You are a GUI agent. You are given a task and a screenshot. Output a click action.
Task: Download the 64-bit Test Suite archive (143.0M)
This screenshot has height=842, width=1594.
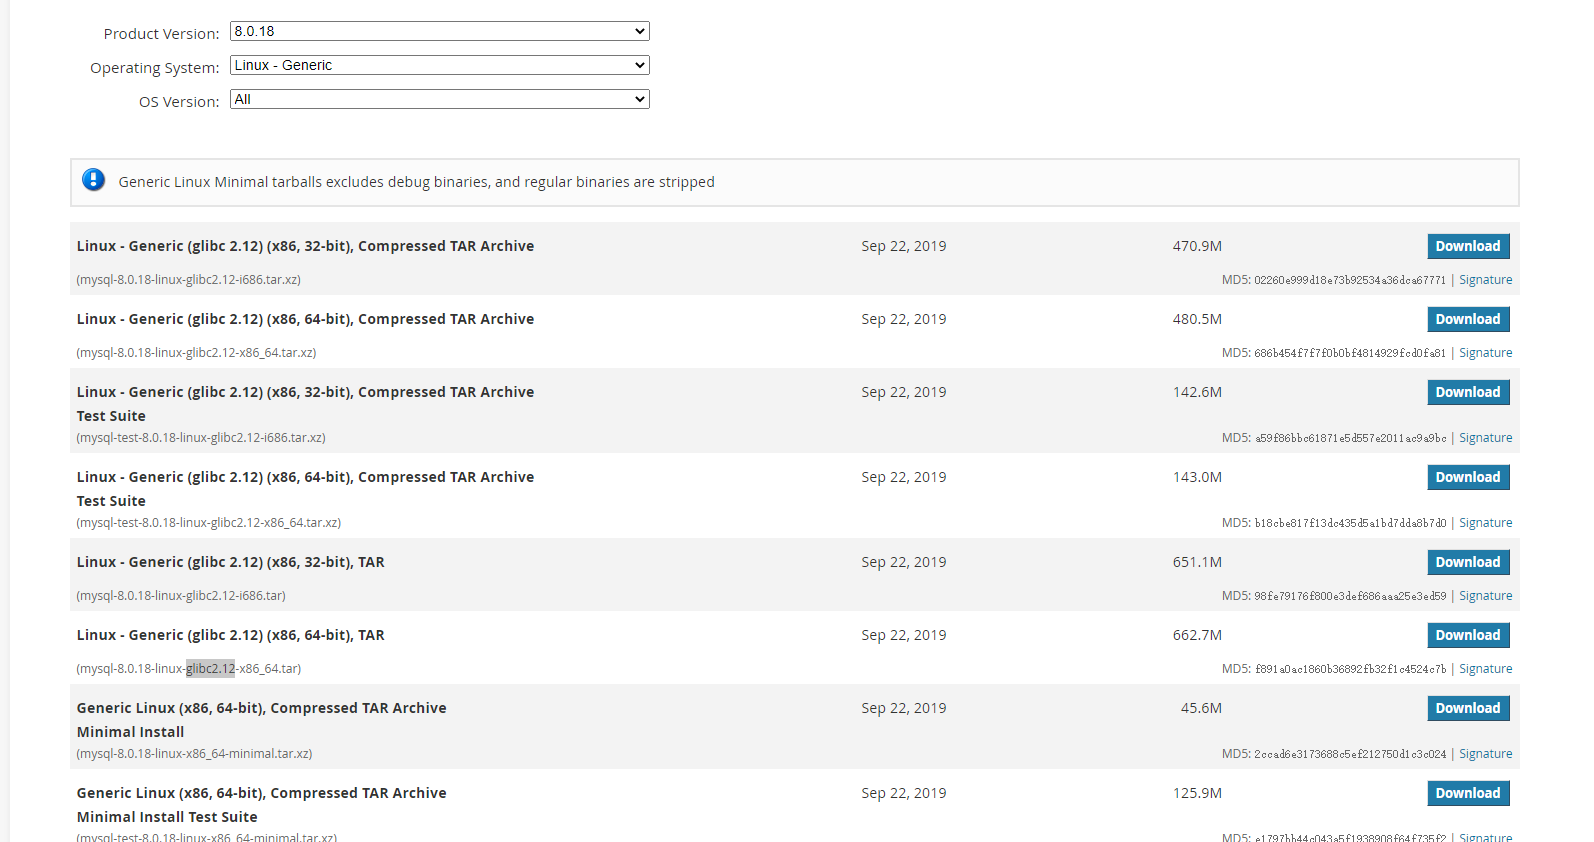(x=1468, y=477)
